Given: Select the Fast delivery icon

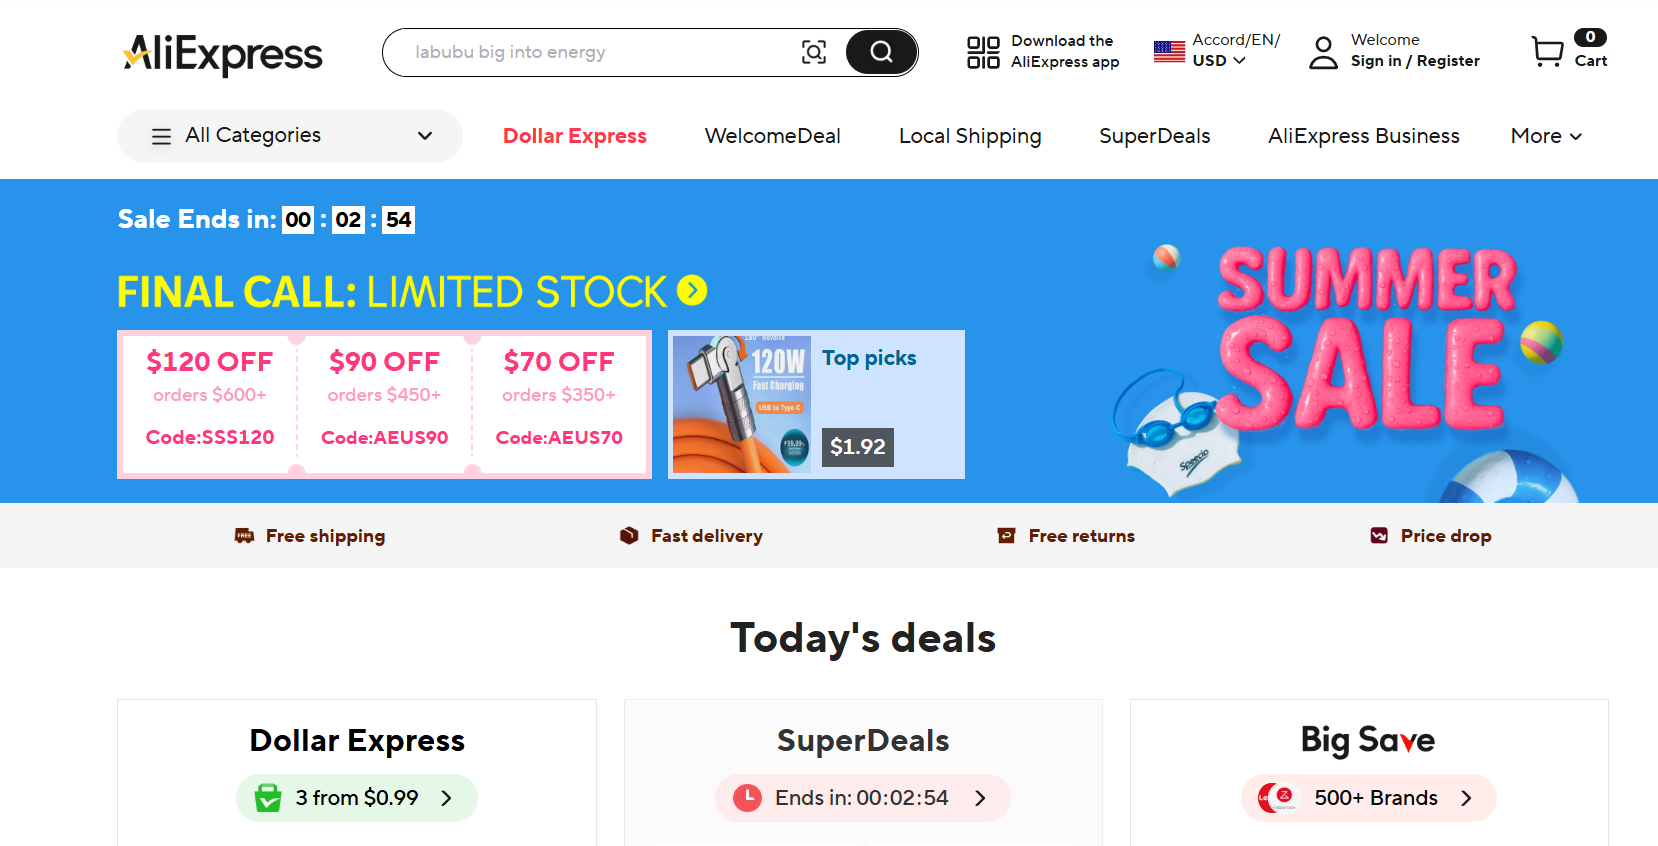Looking at the screenshot, I should tap(628, 535).
